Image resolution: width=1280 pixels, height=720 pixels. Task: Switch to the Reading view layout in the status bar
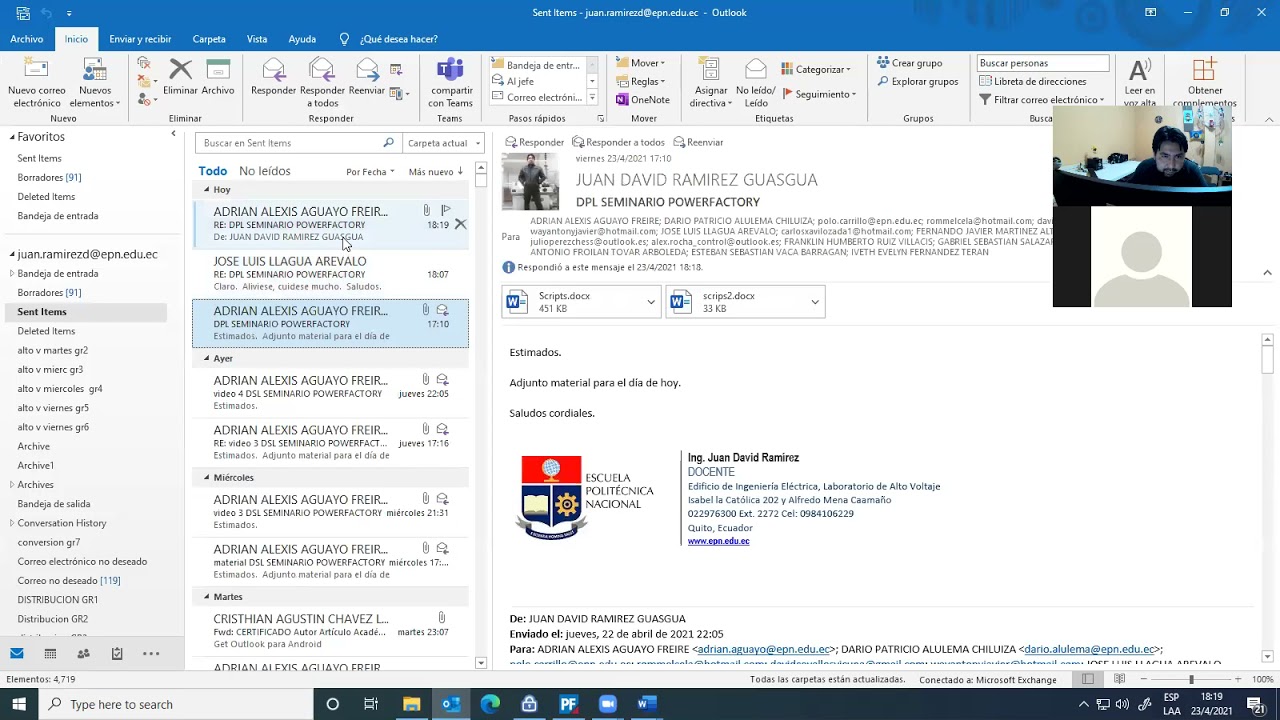pyautogui.click(x=1119, y=680)
